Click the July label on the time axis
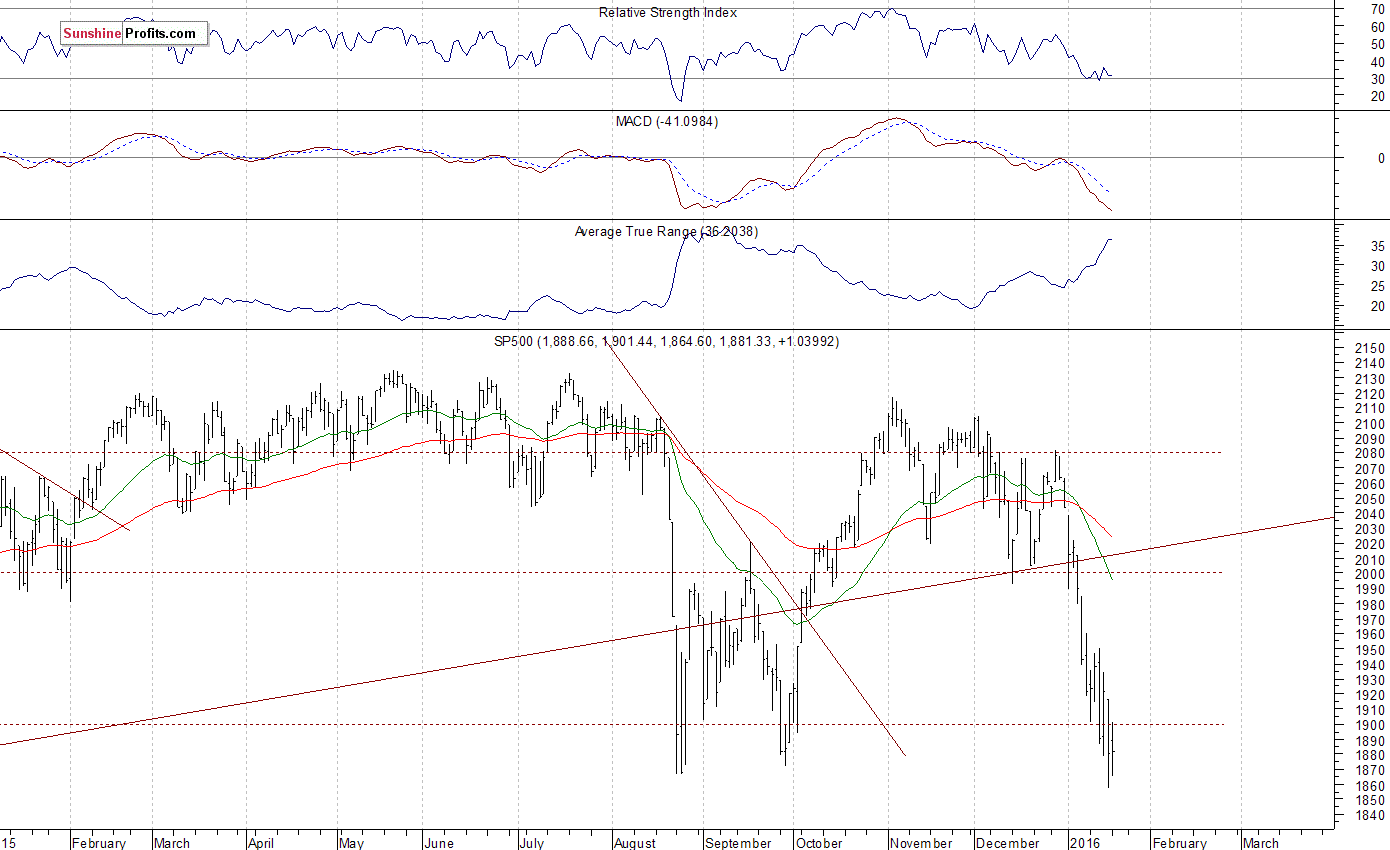The image size is (1390, 850). coord(531,843)
